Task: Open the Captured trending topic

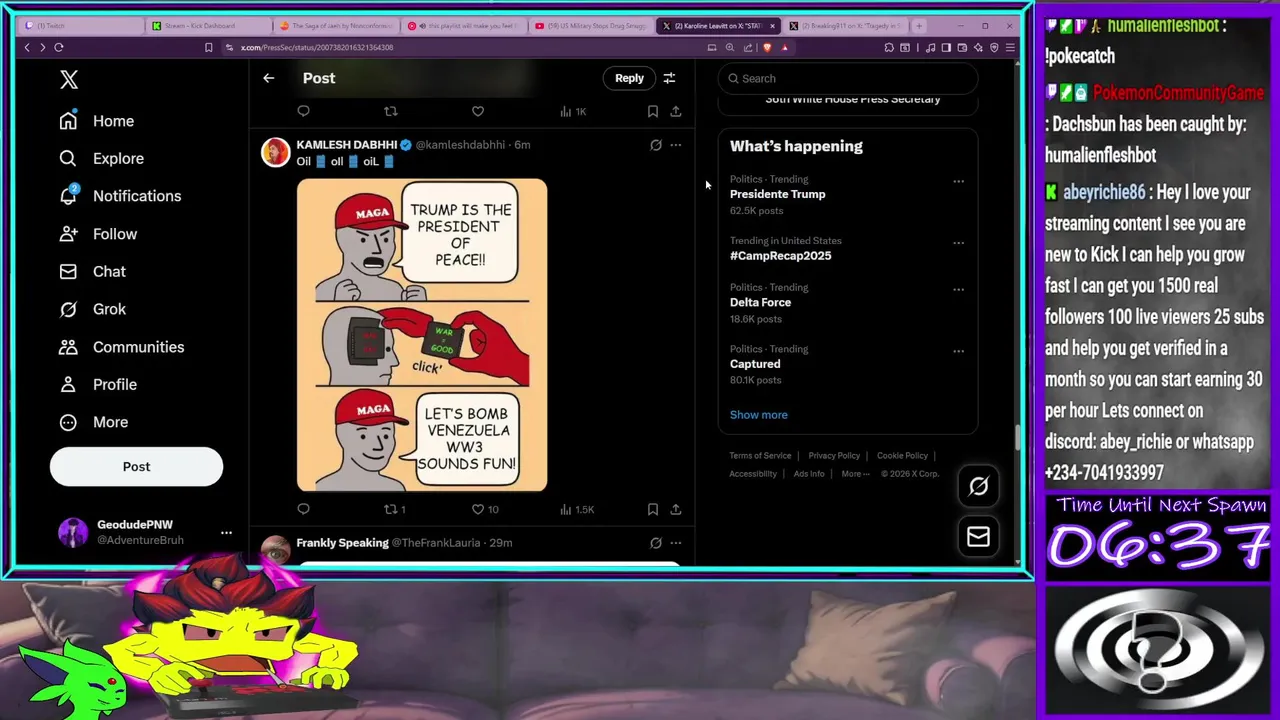Action: pyautogui.click(x=755, y=364)
